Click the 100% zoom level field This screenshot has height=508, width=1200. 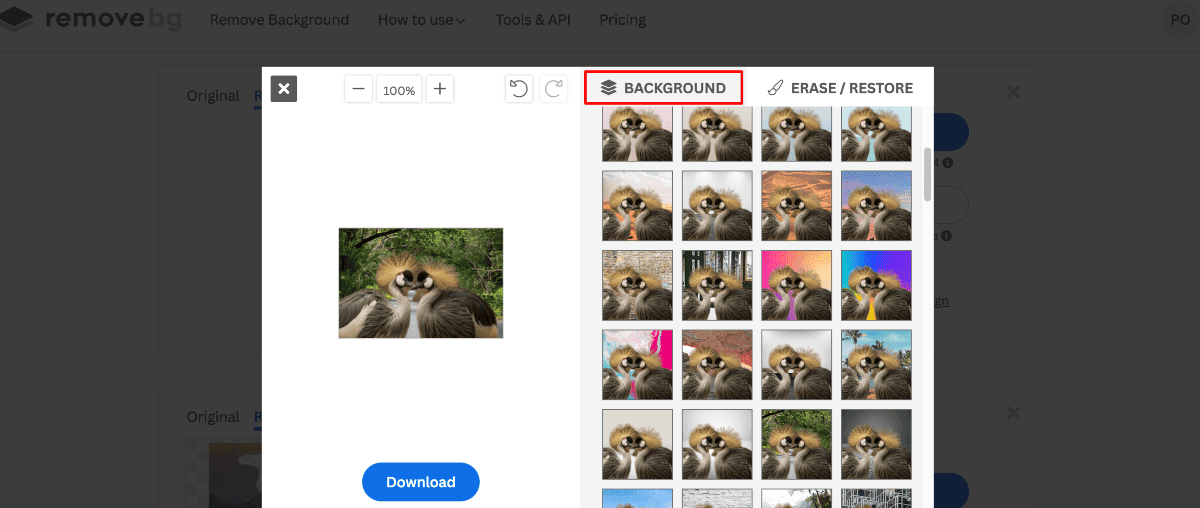pos(399,90)
